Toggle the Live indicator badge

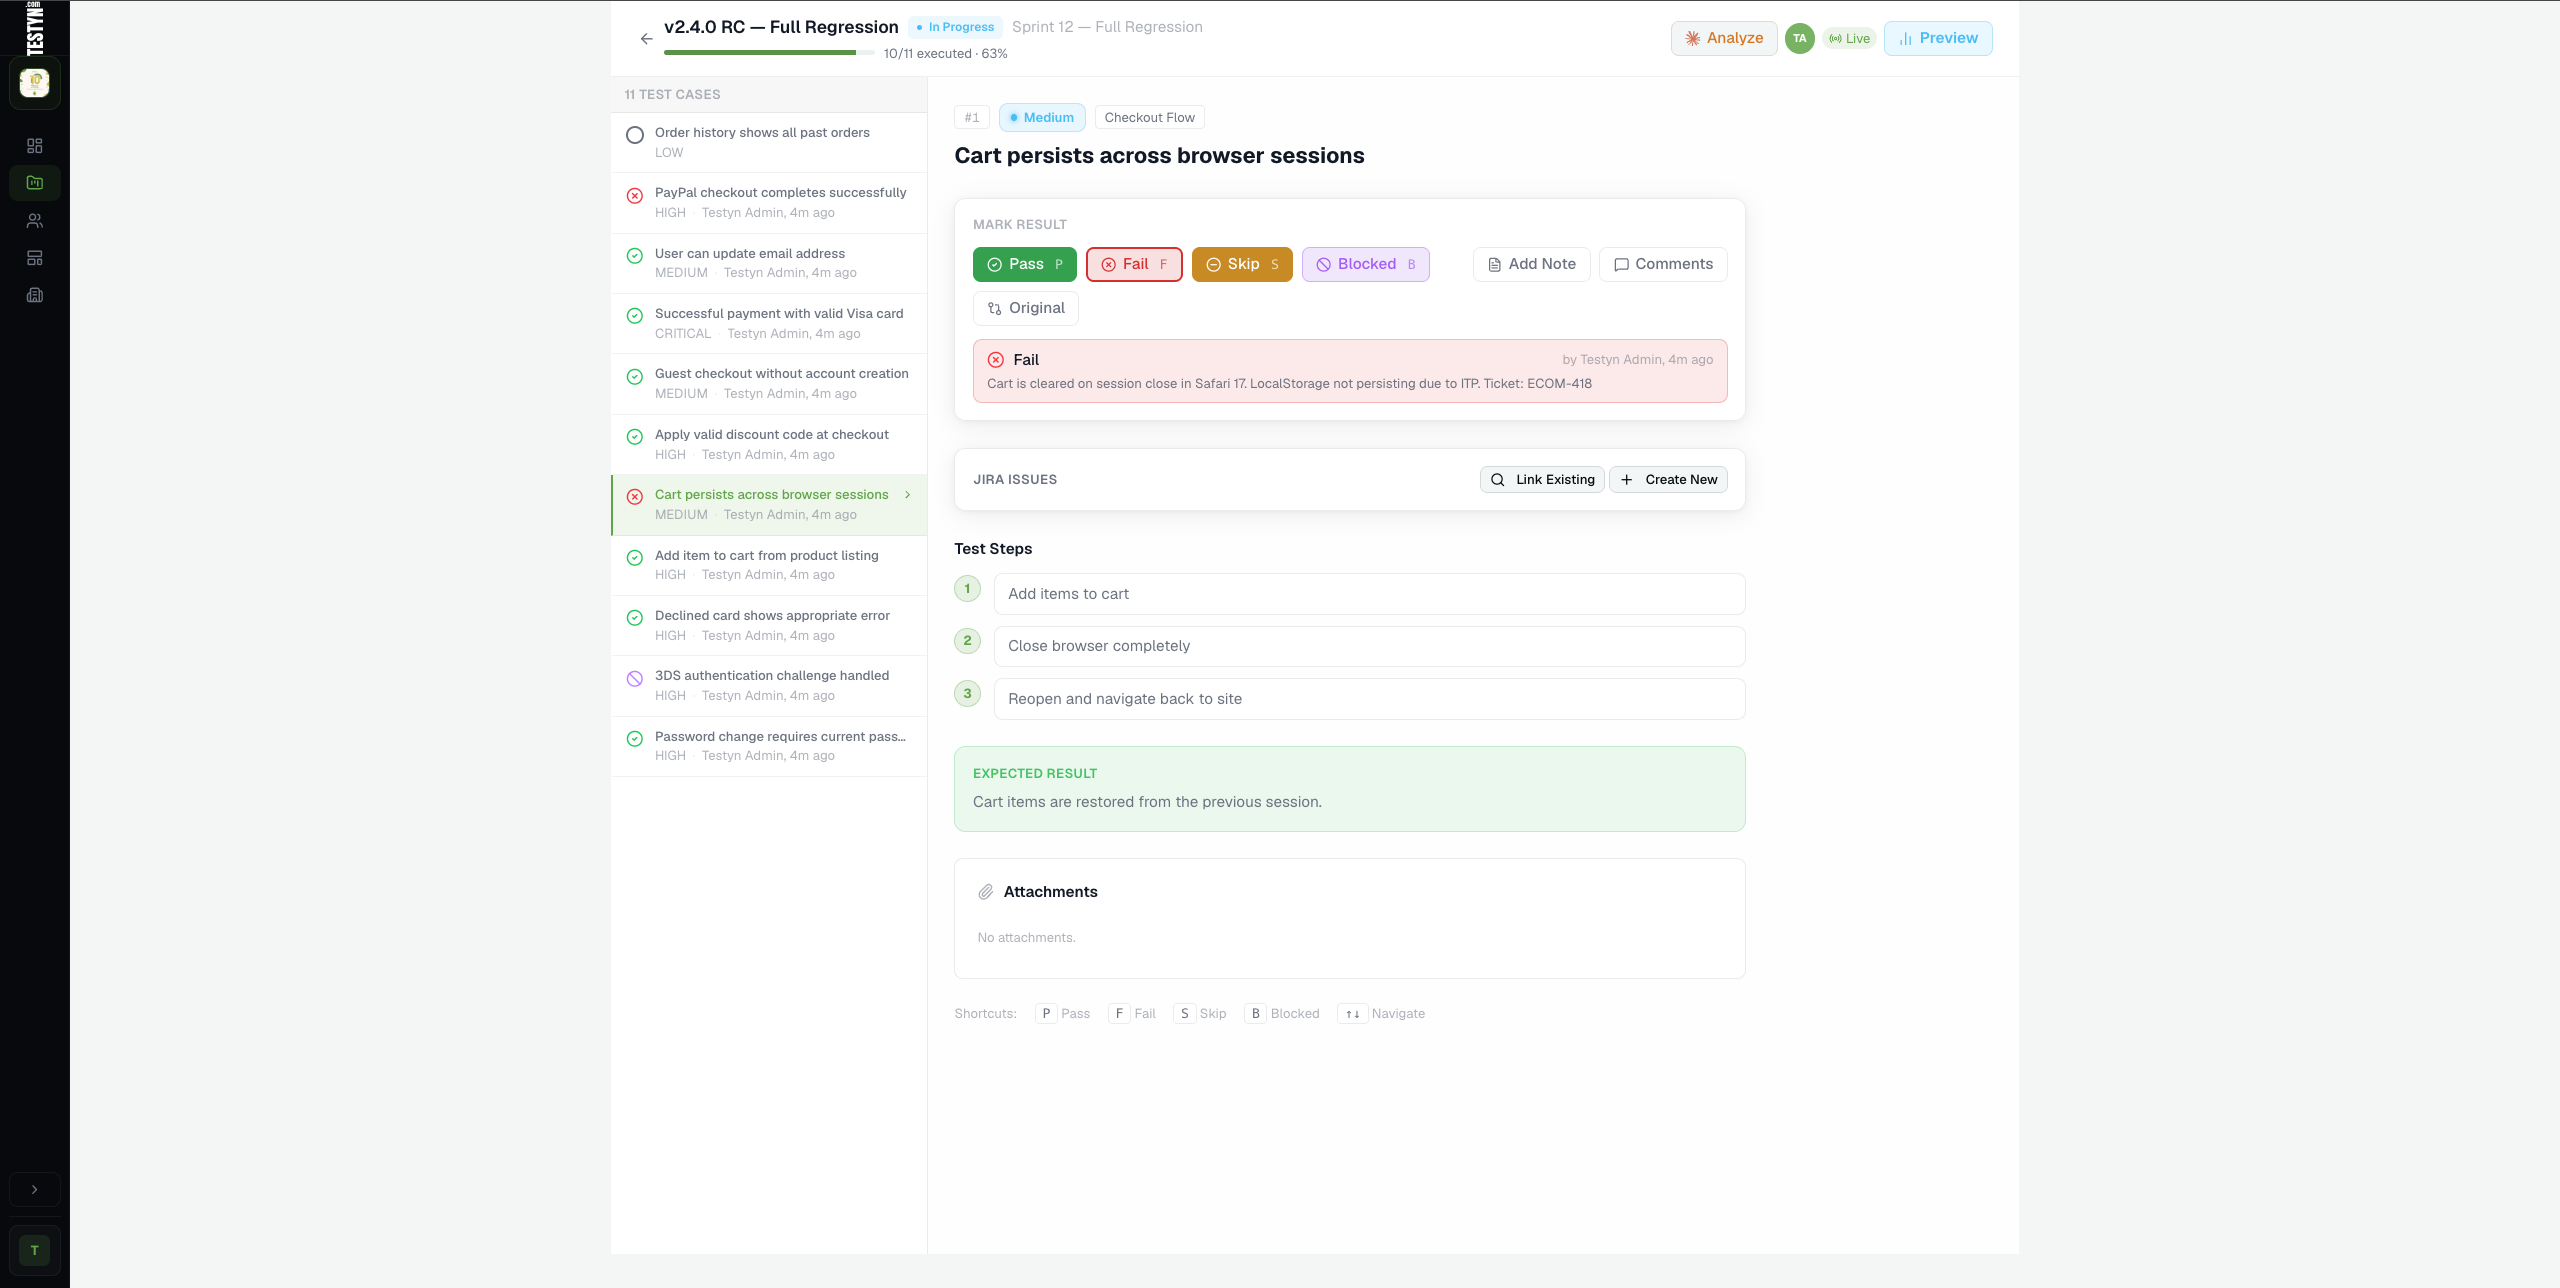(1849, 39)
